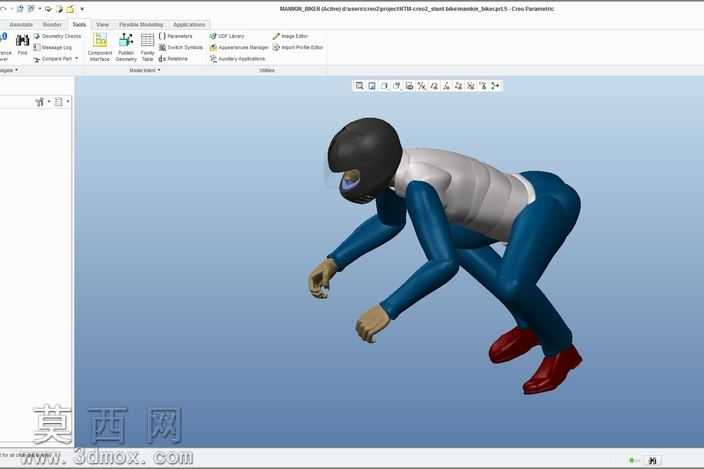Open the Applications ribbon tab
The image size is (704, 469).
pos(189,25)
